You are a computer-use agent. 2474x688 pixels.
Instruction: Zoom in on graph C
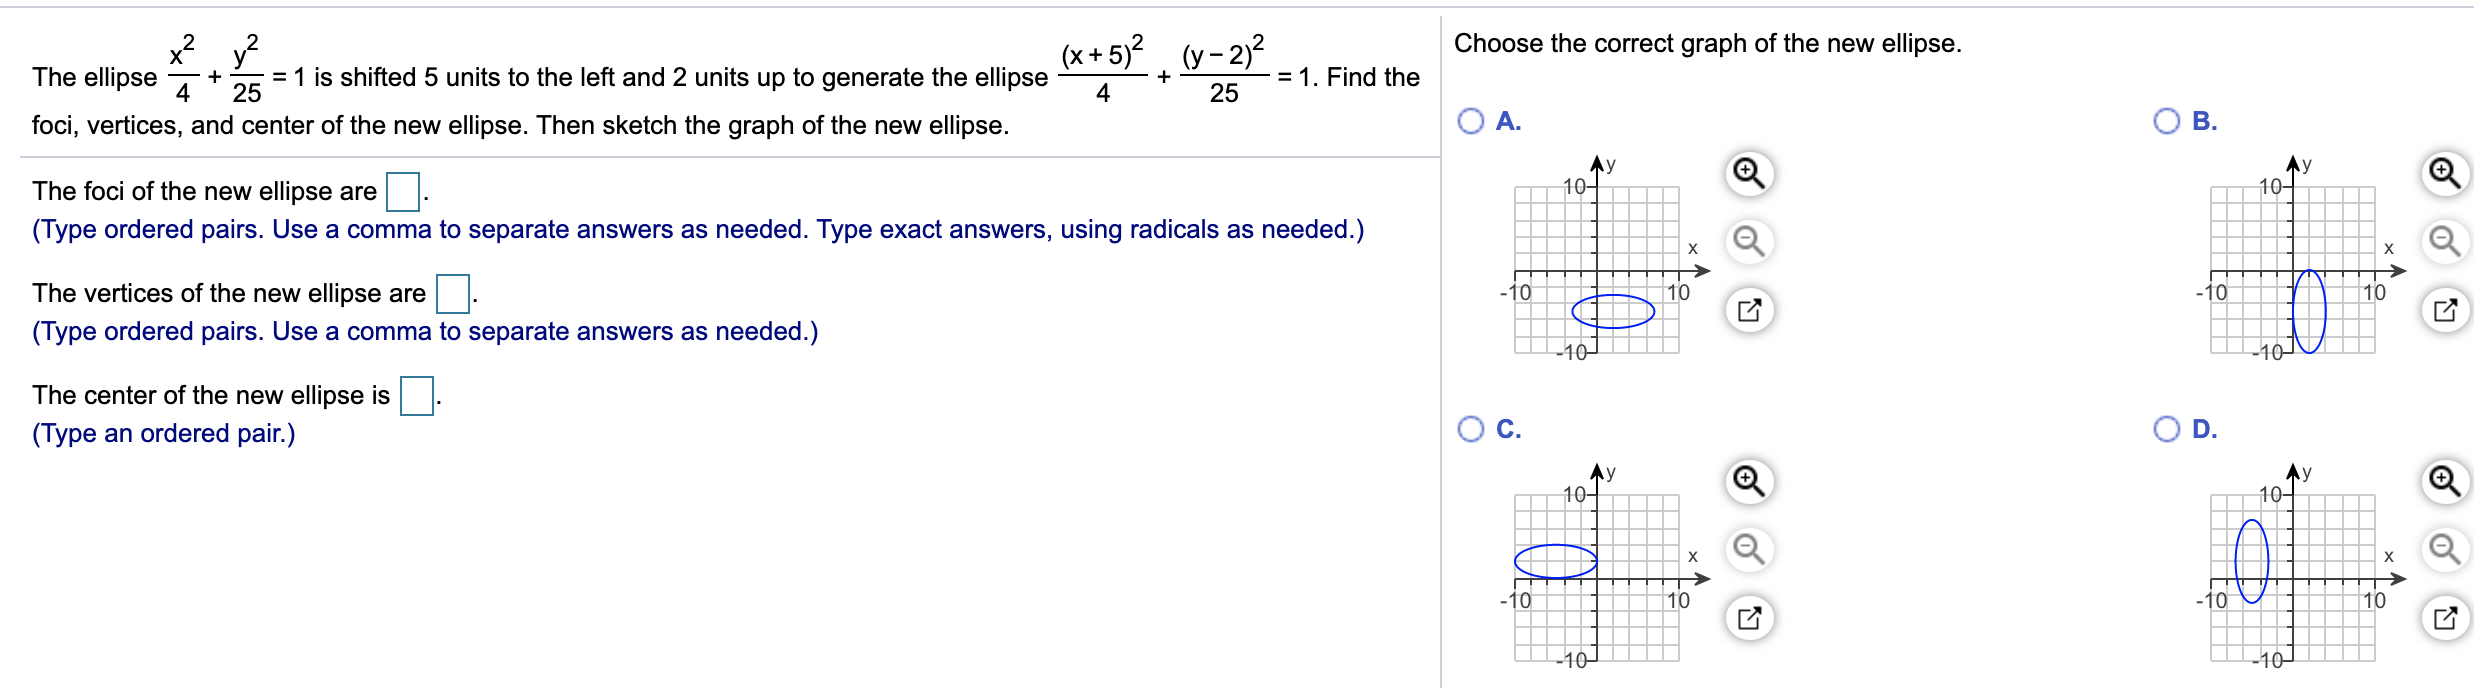pos(1750,480)
